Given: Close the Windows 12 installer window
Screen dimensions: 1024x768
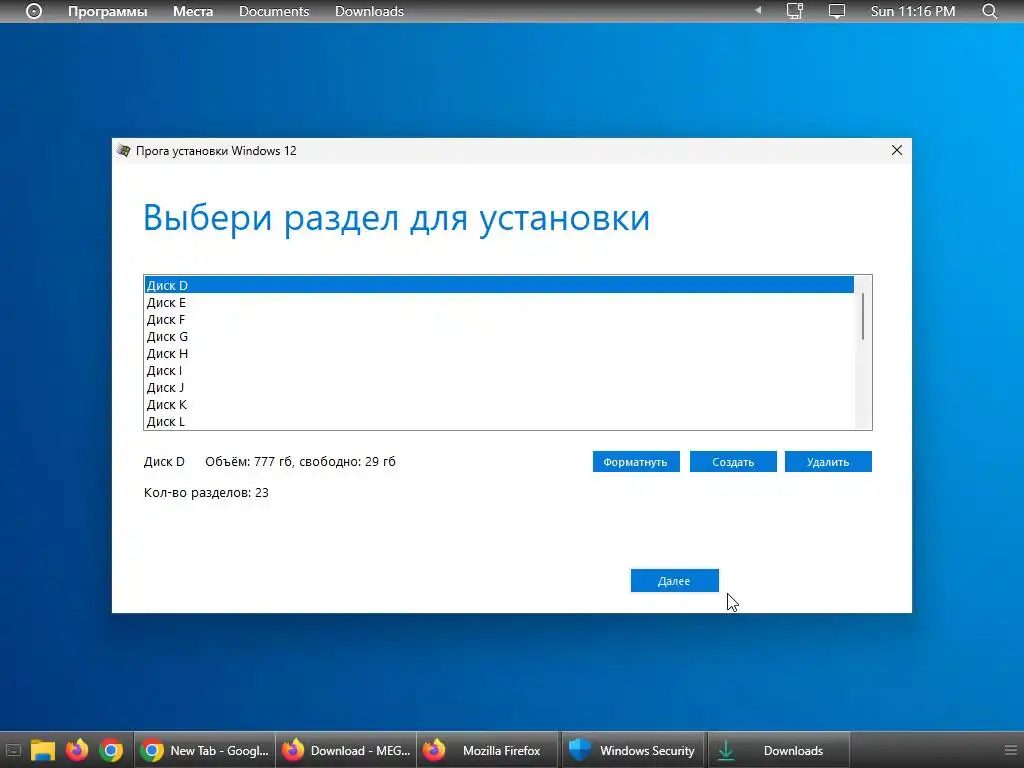Looking at the screenshot, I should coord(897,150).
